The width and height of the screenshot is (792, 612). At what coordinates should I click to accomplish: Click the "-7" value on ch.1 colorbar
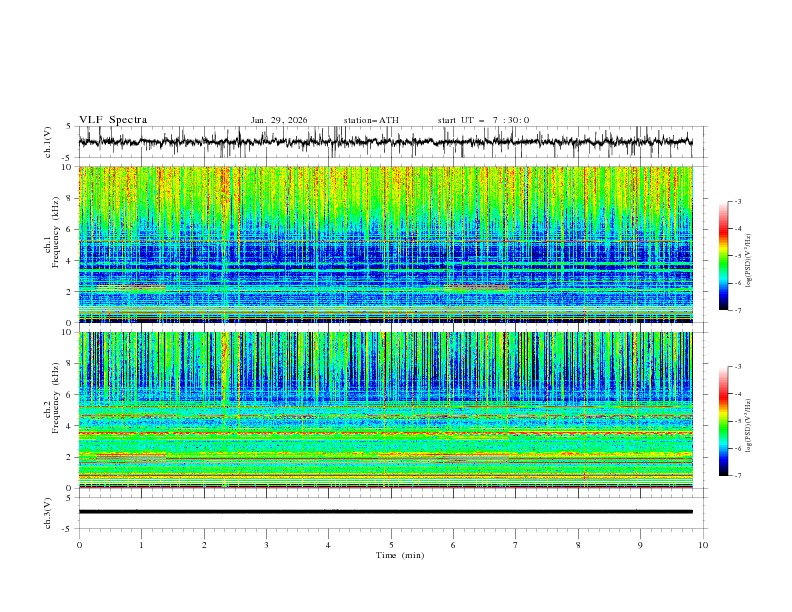point(738,310)
